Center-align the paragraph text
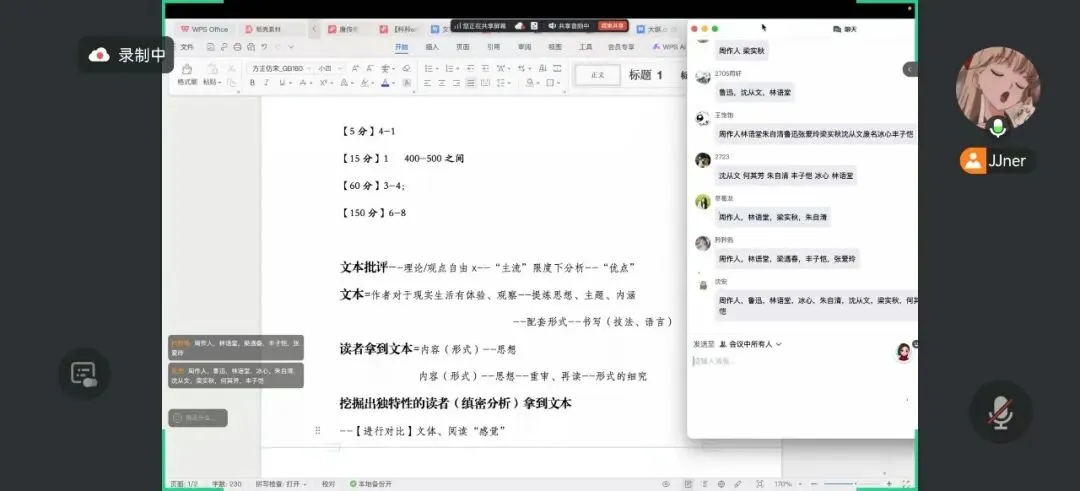The image size is (1080, 491). pyautogui.click(x=442, y=83)
